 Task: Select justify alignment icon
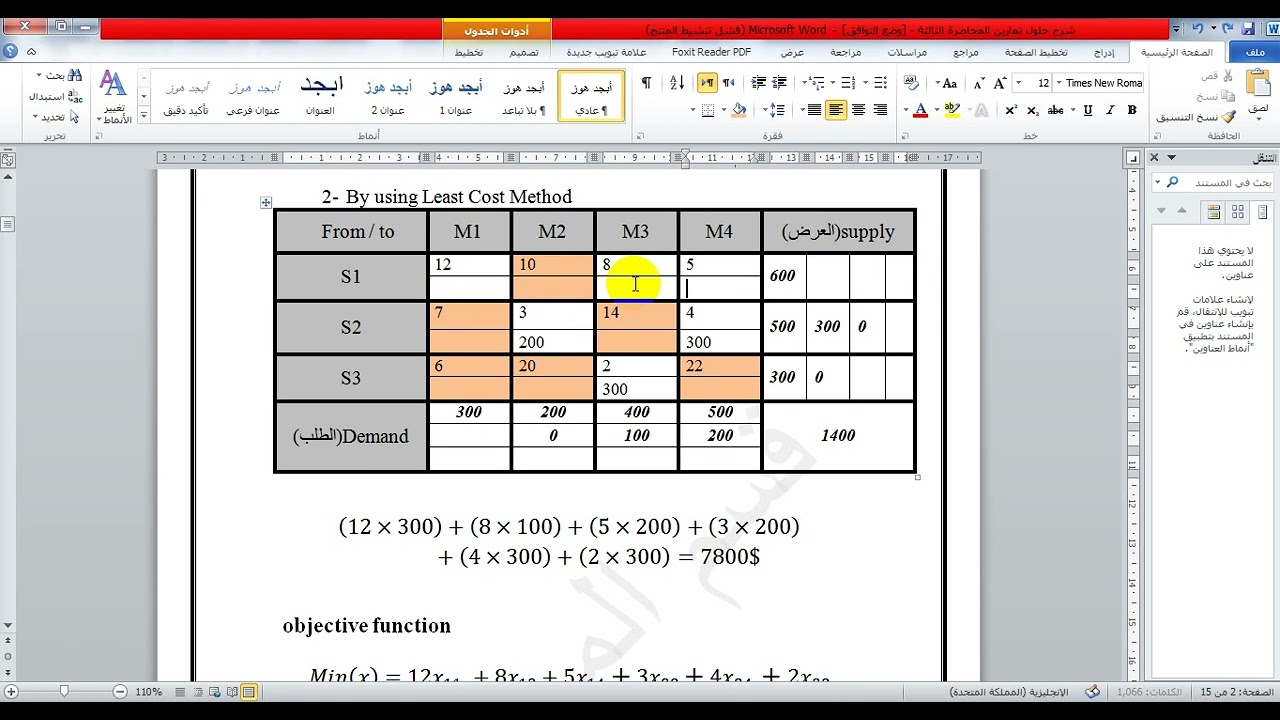814,110
